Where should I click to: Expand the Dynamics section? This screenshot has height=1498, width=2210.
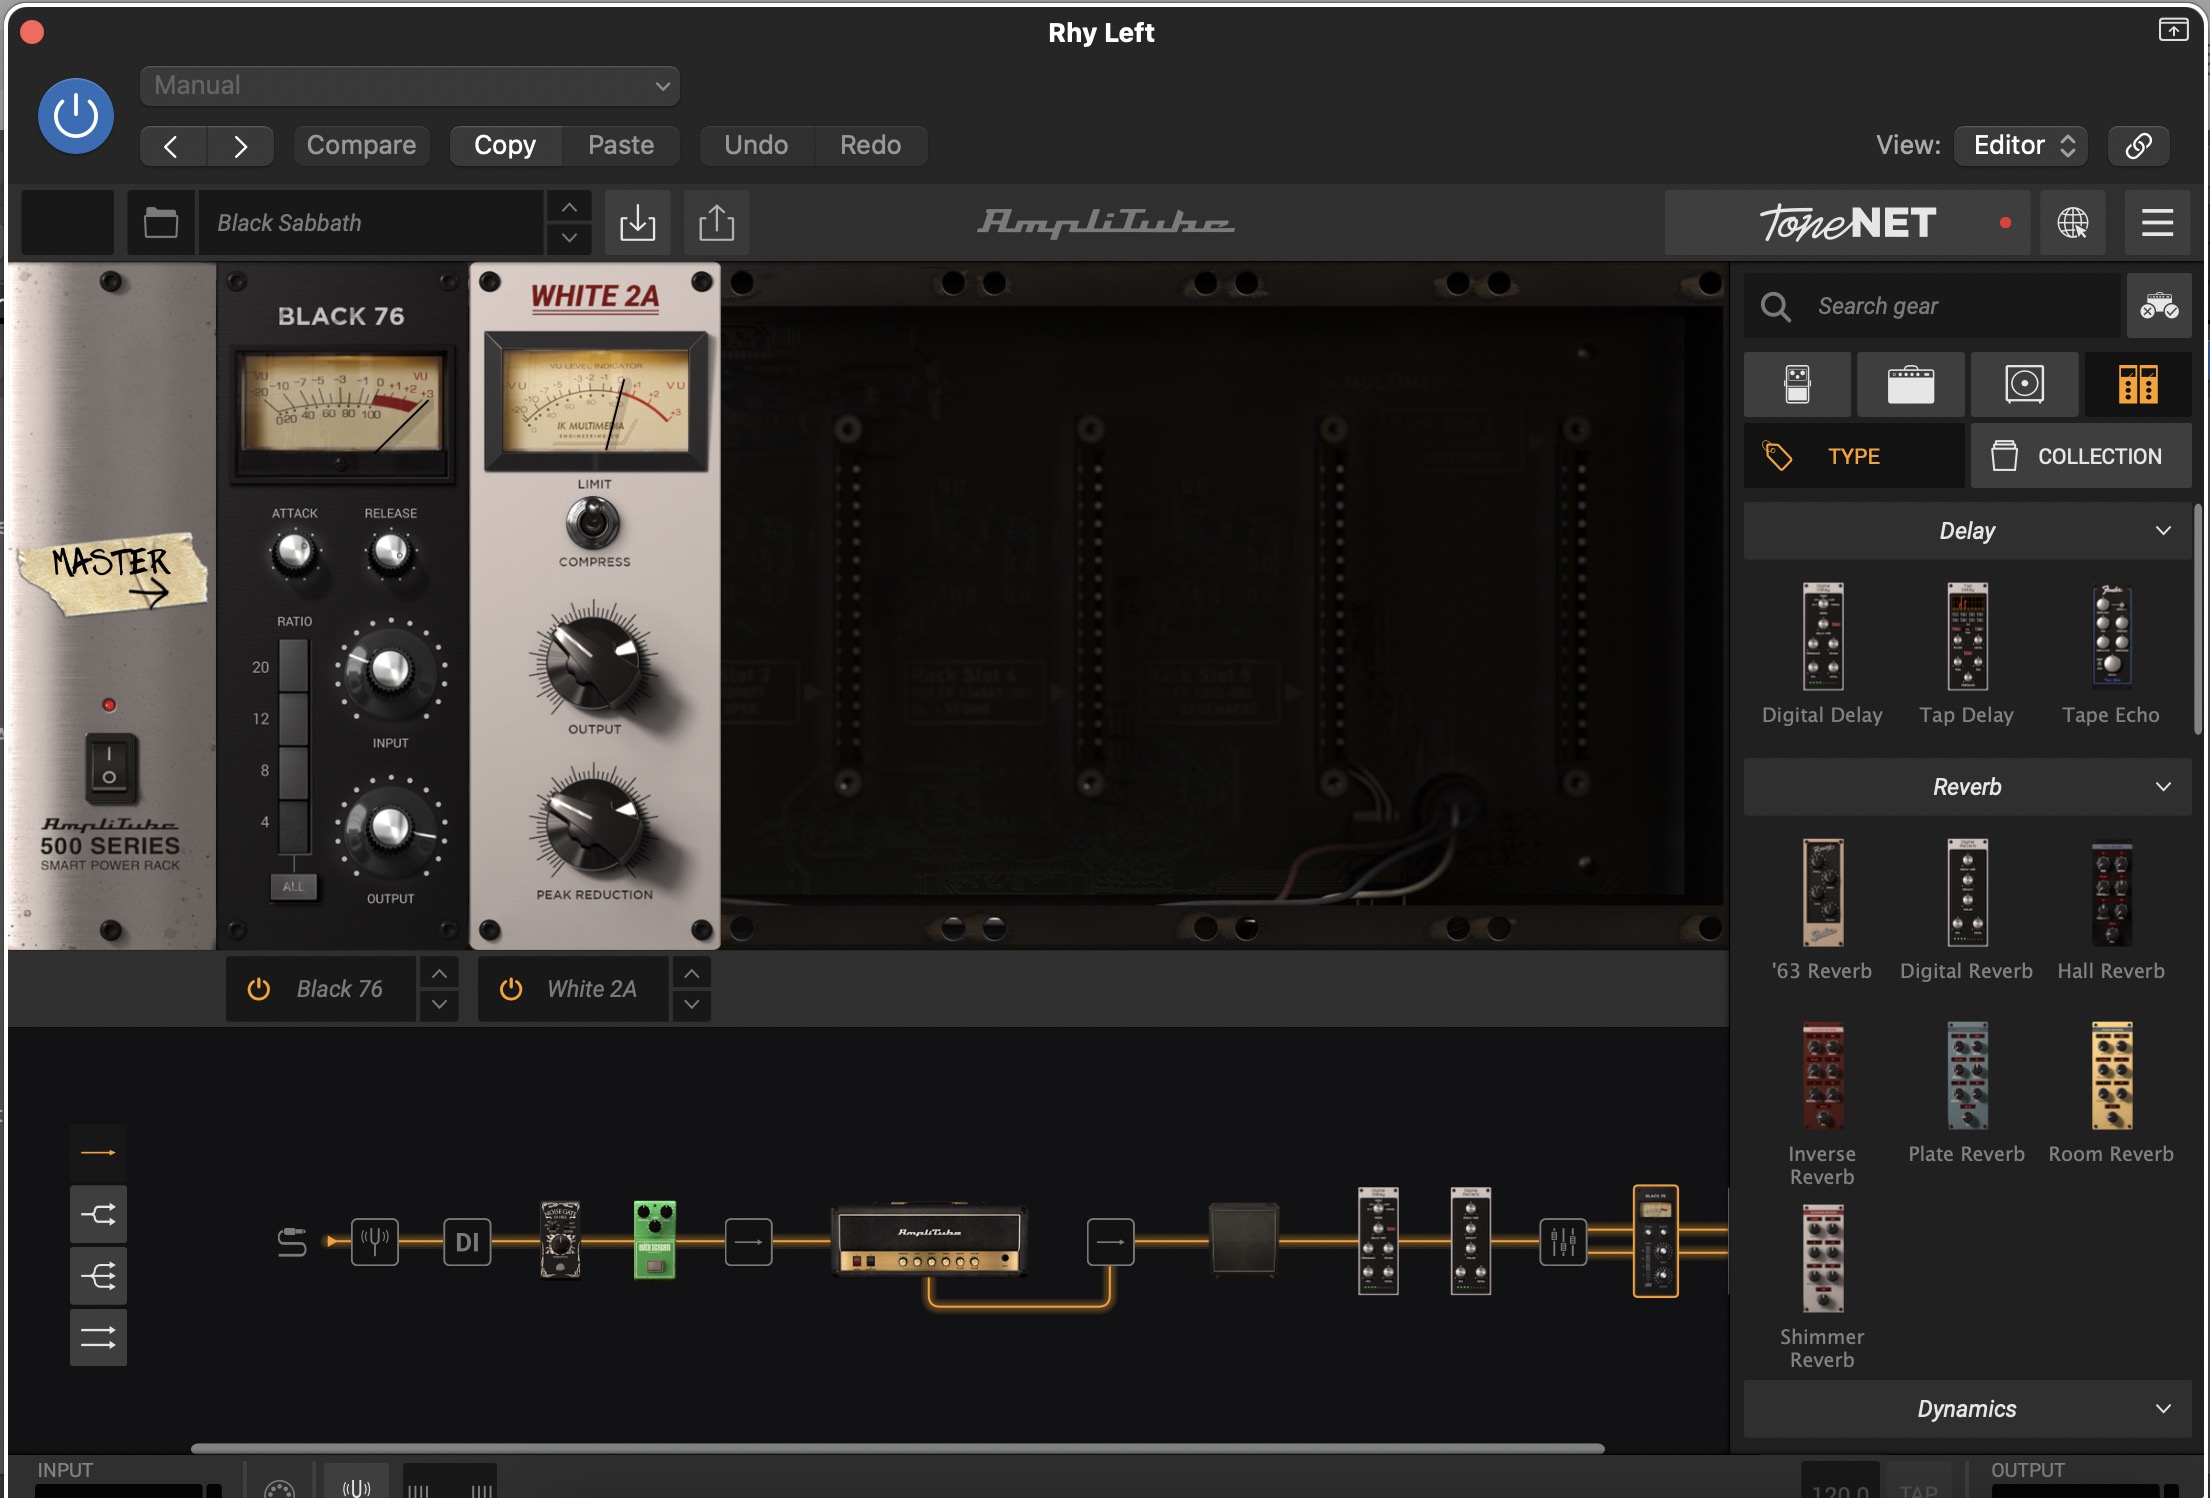(1967, 1409)
